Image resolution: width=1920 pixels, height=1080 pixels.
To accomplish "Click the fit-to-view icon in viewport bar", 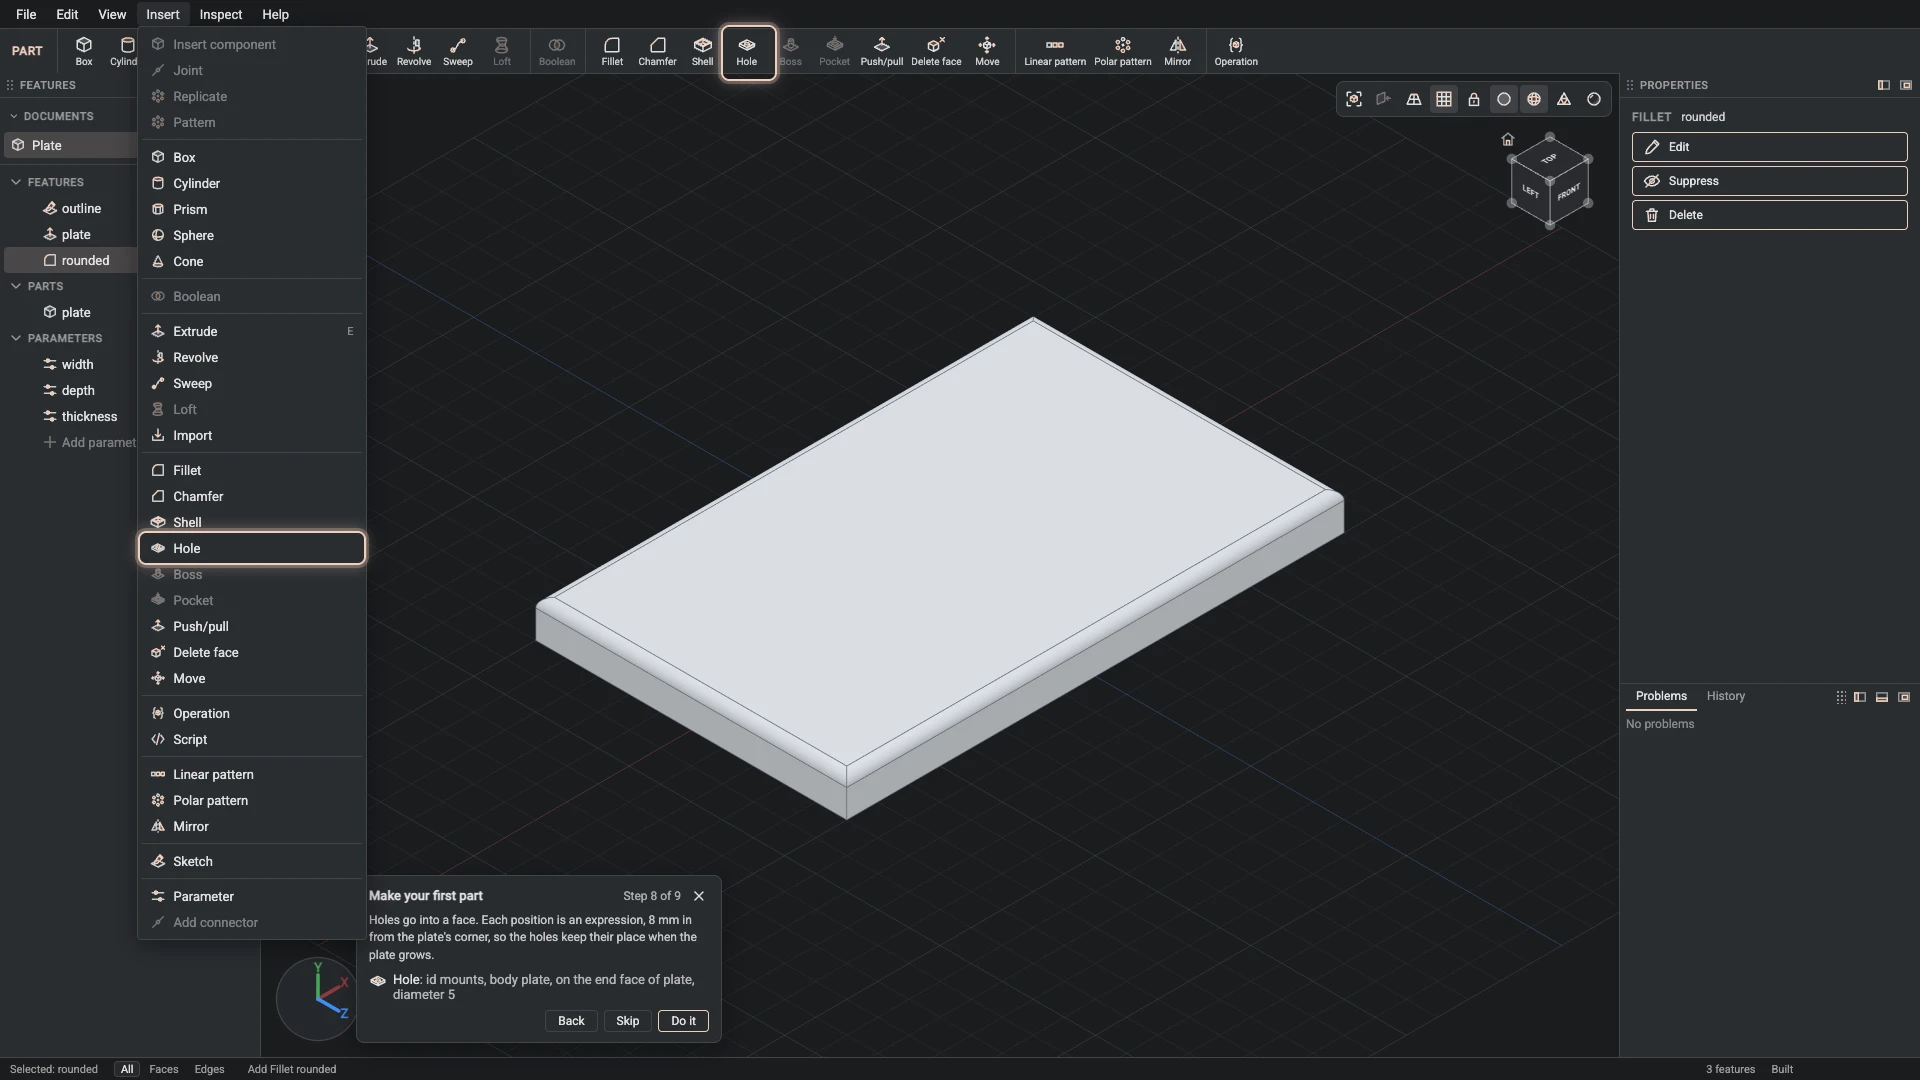I will pos(1354,99).
